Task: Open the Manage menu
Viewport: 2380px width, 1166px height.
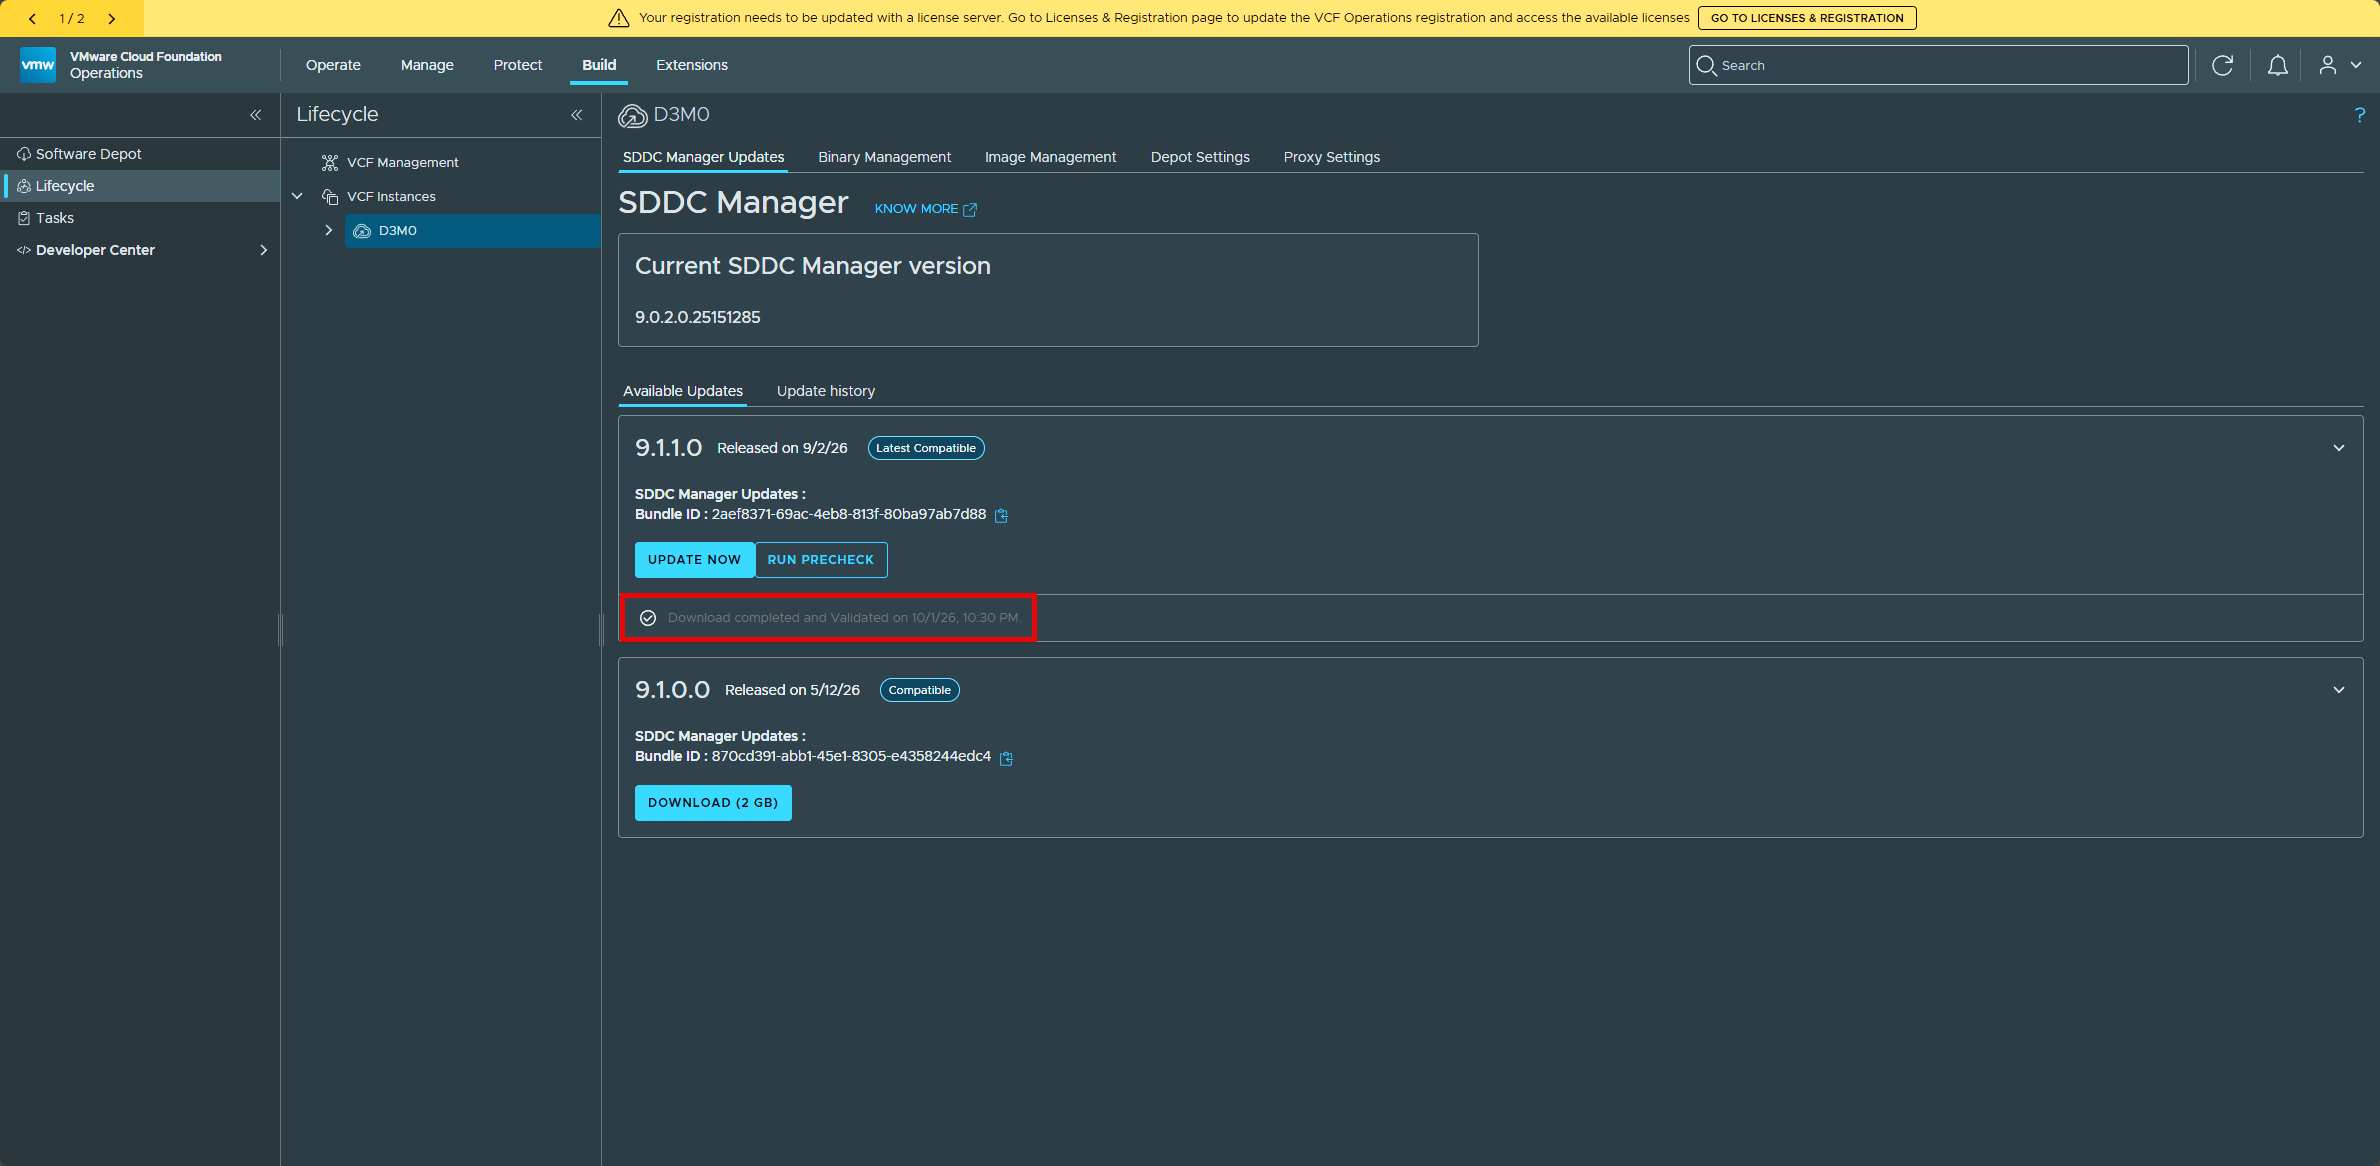Action: point(427,65)
